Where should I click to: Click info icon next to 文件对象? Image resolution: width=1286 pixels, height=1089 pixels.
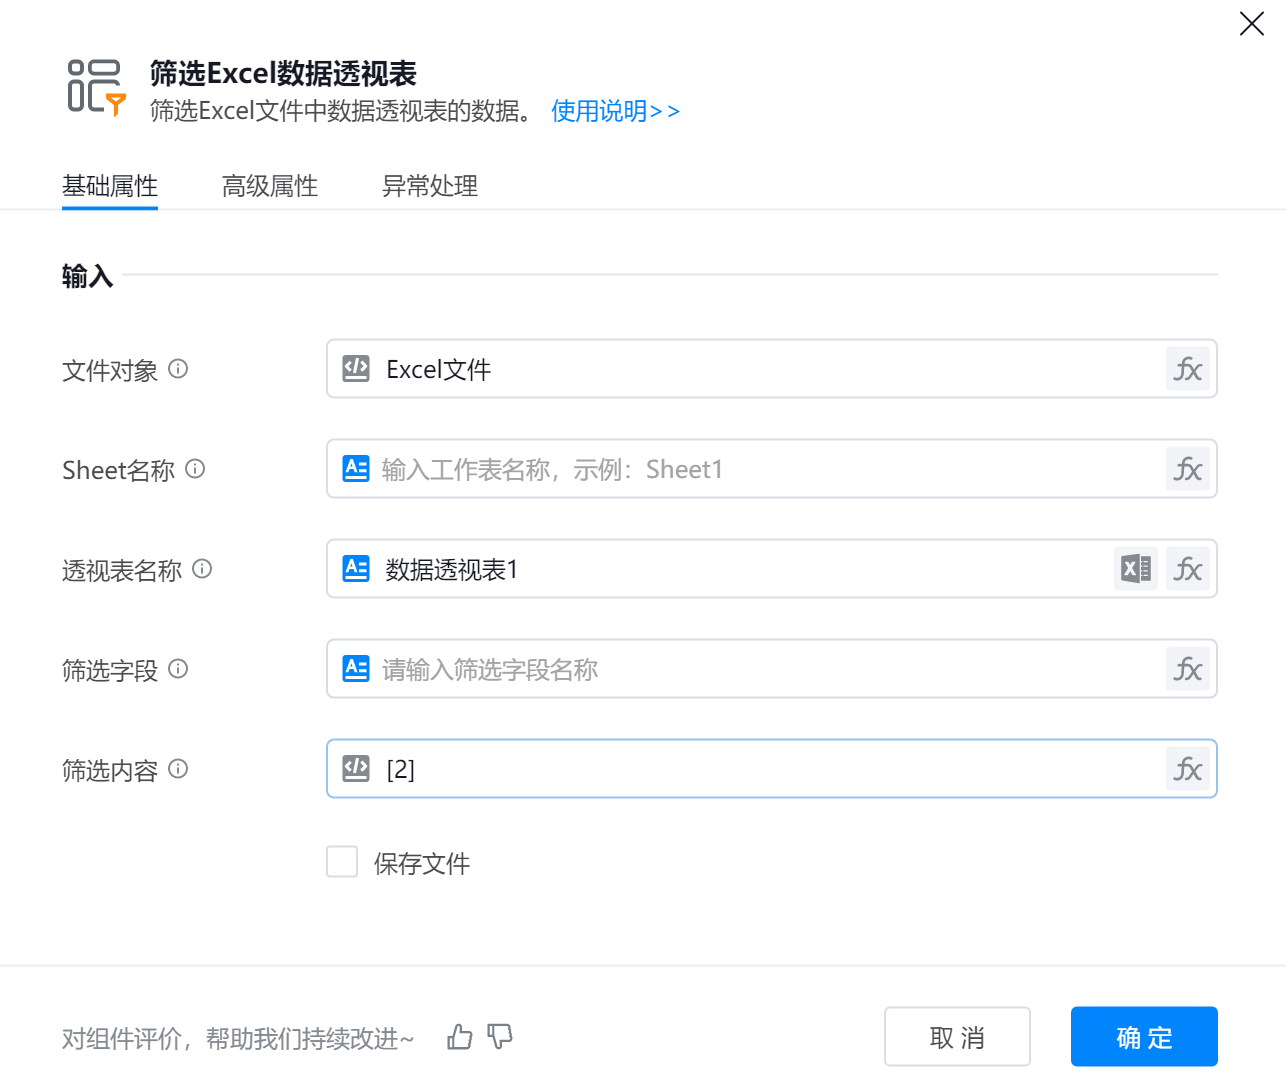[178, 369]
